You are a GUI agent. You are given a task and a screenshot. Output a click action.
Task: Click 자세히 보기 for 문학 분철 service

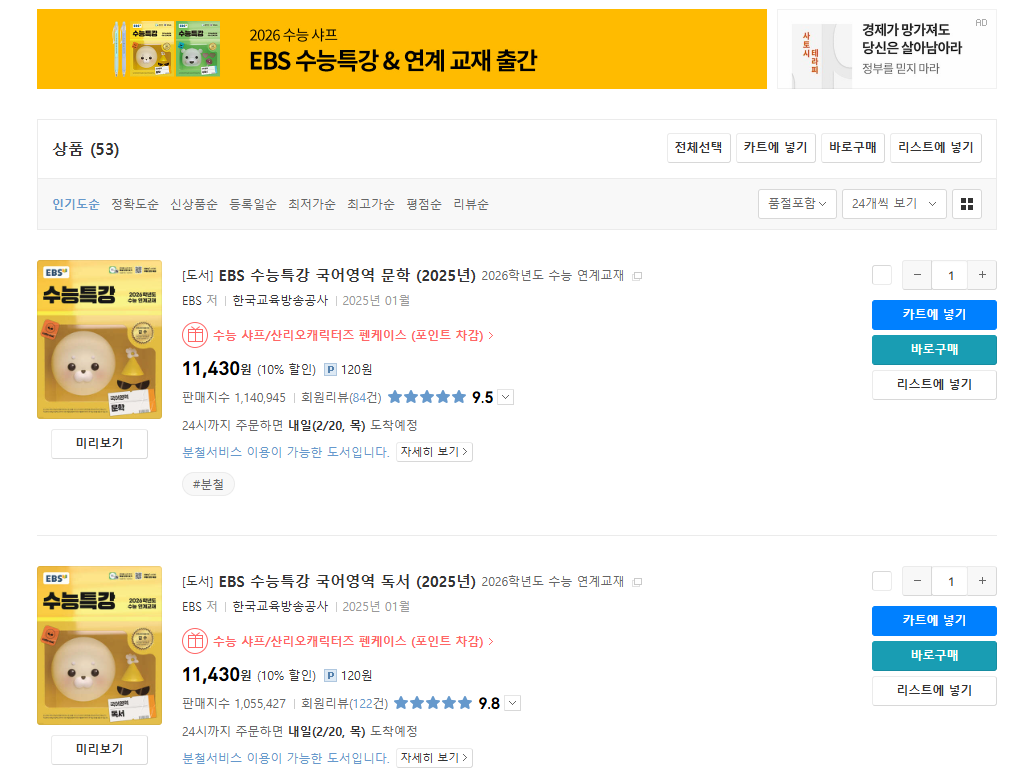point(434,452)
